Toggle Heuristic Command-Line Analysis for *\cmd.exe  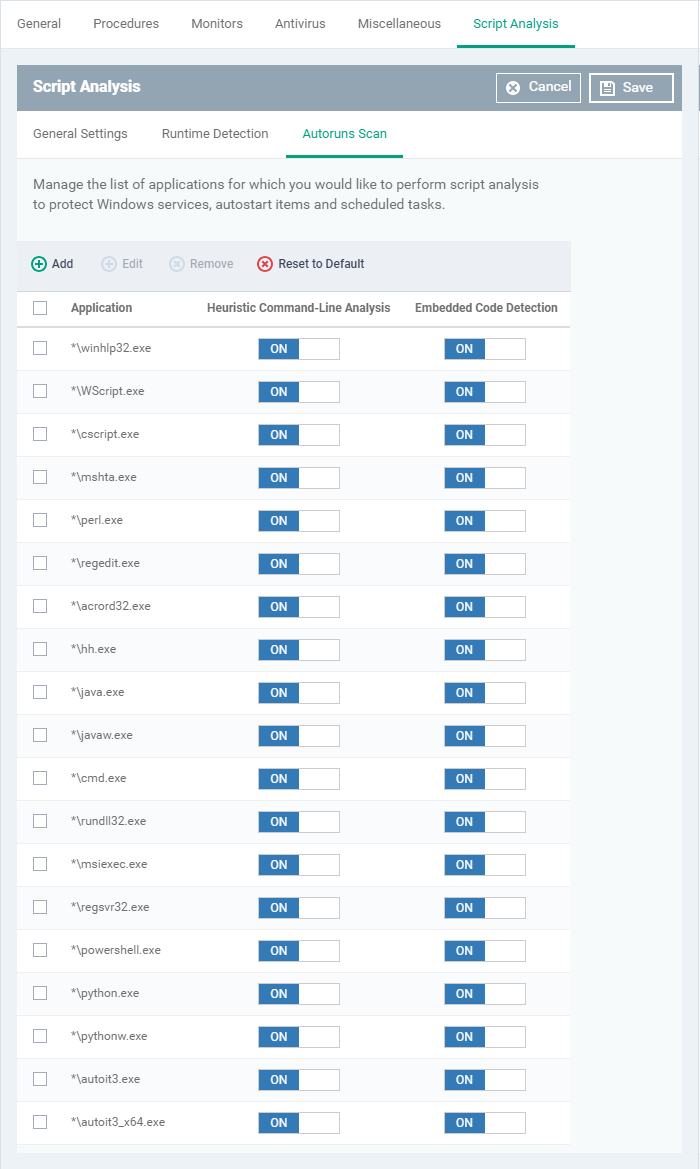[299, 778]
